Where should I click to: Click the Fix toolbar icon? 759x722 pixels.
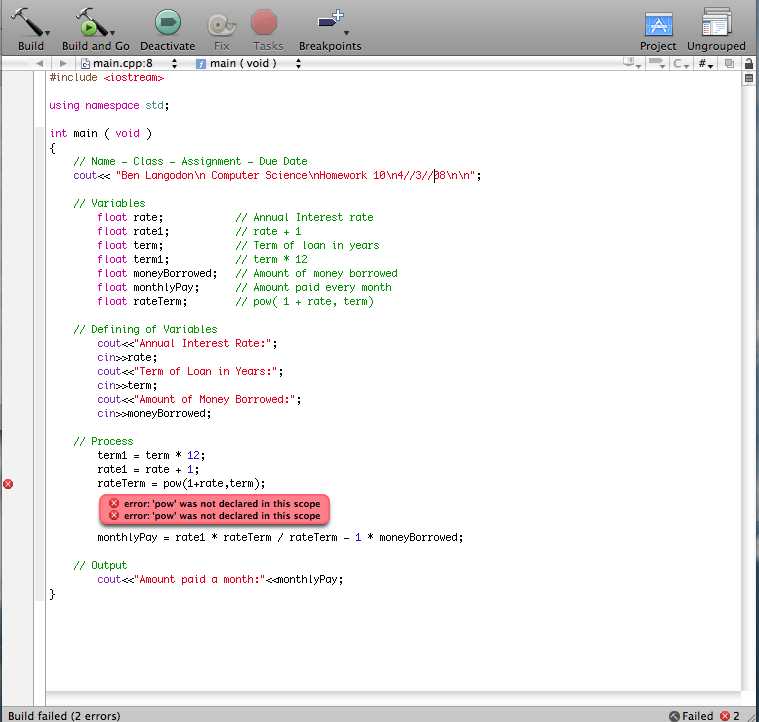click(x=221, y=23)
